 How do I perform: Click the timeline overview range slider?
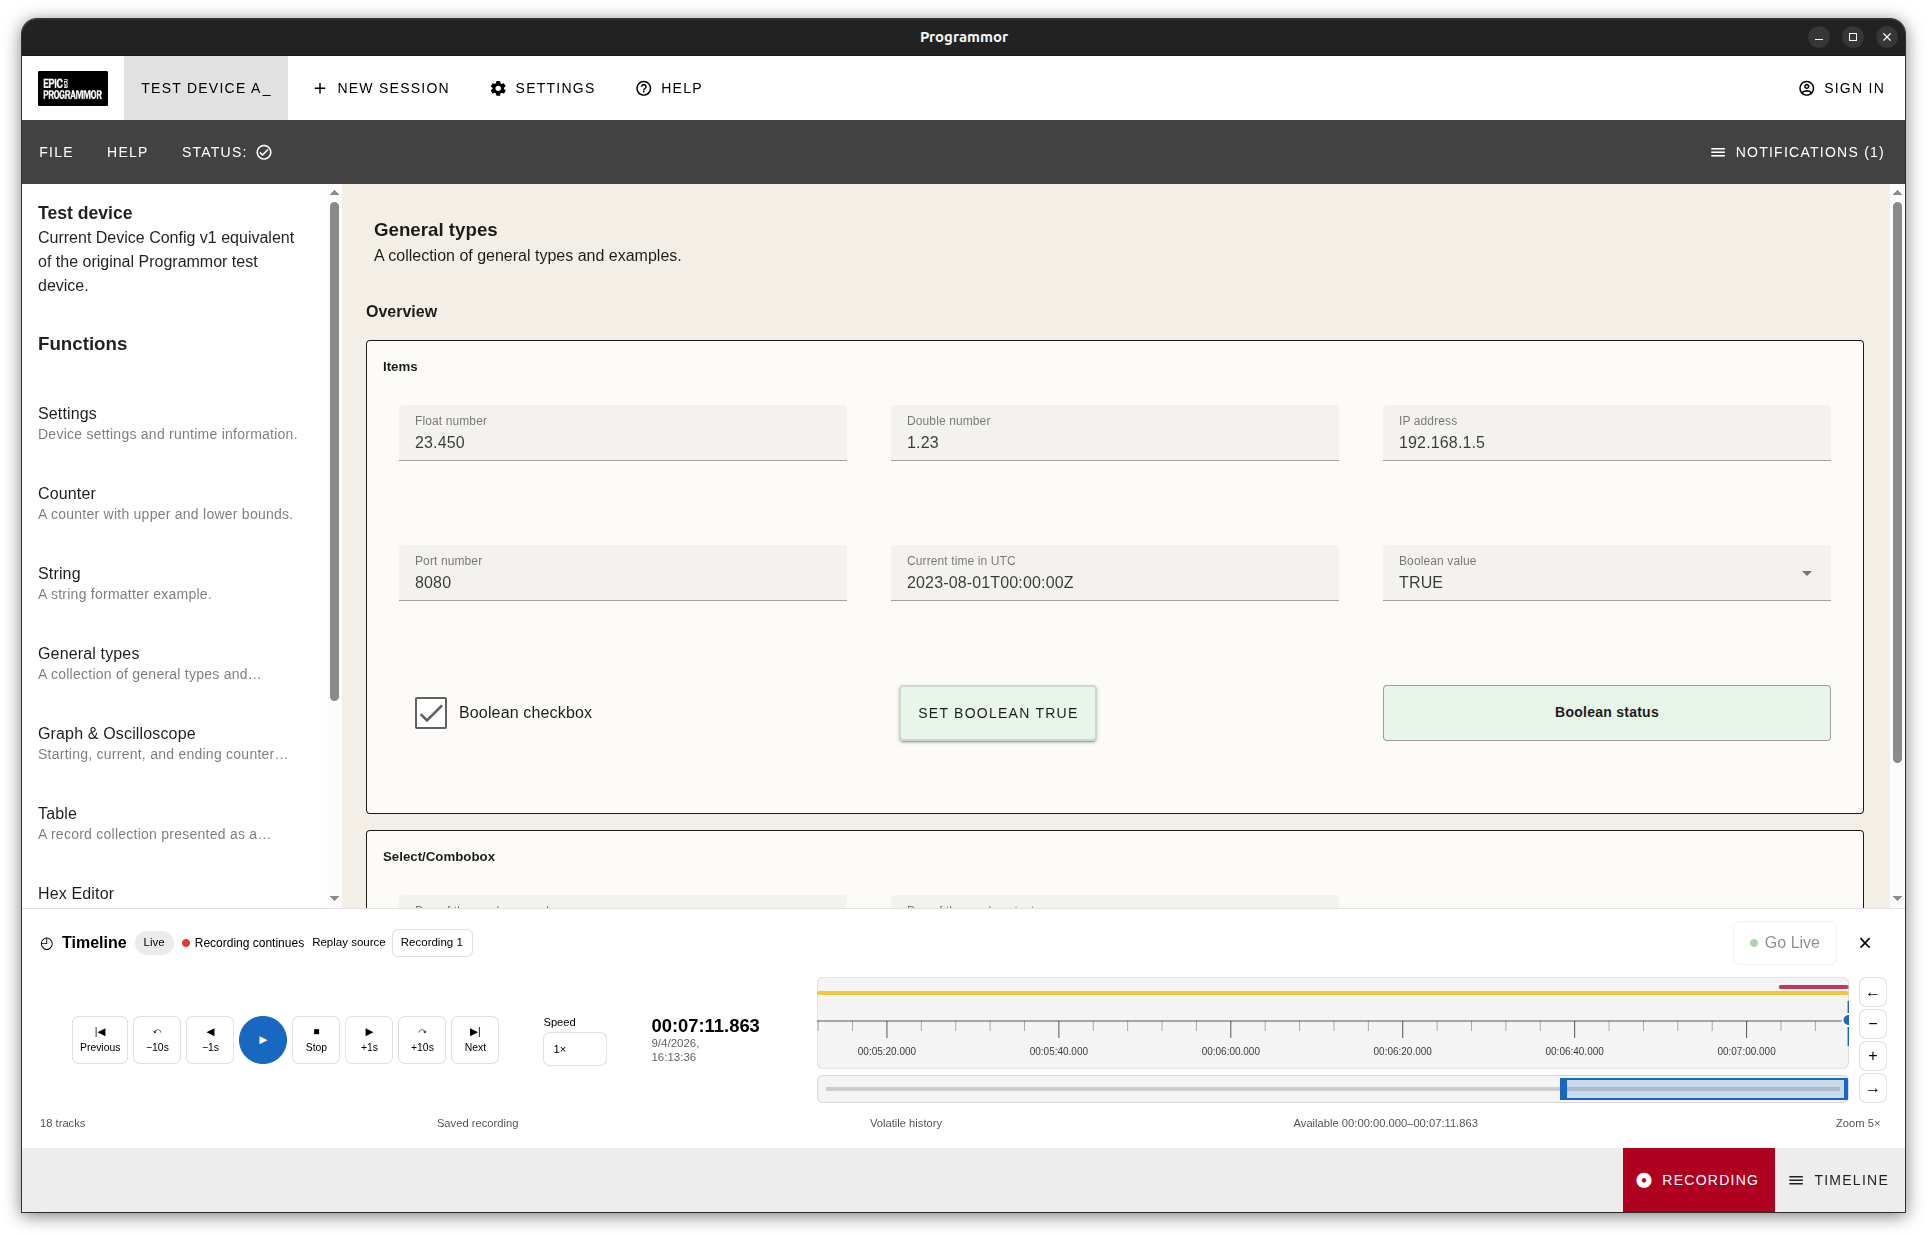point(1704,1089)
